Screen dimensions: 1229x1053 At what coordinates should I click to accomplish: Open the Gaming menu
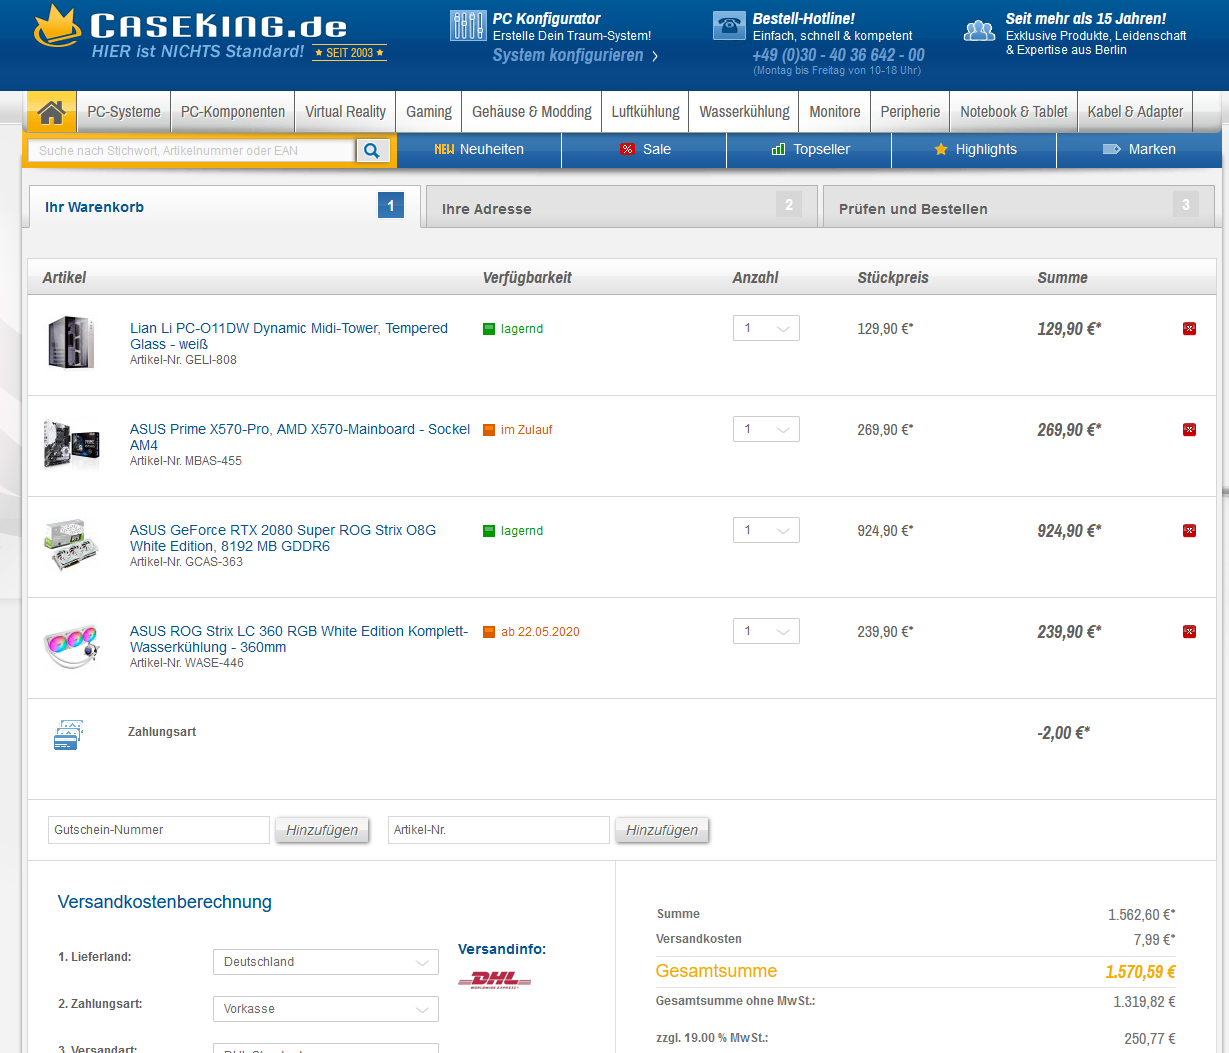click(x=429, y=112)
